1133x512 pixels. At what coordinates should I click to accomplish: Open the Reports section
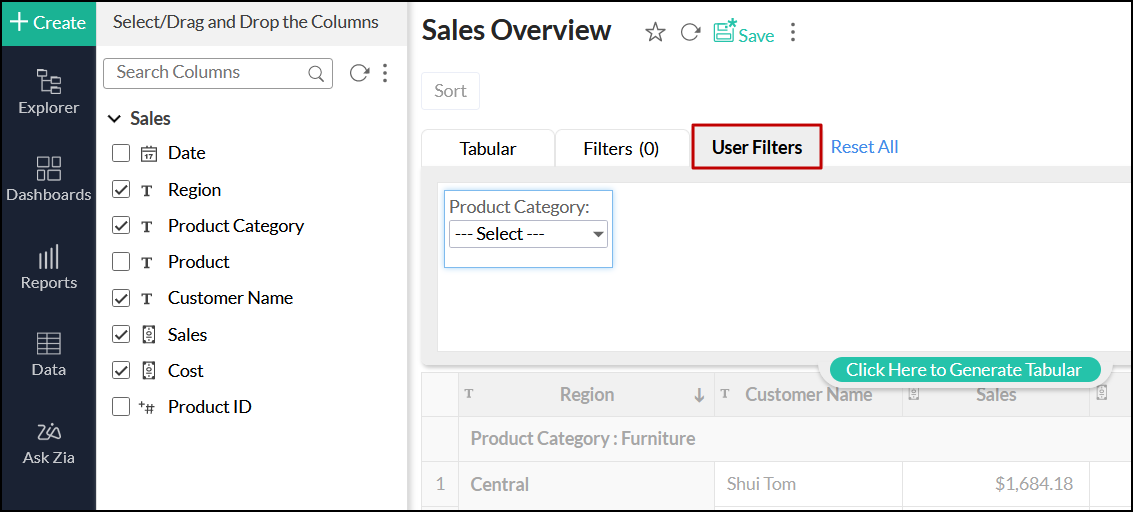click(48, 266)
